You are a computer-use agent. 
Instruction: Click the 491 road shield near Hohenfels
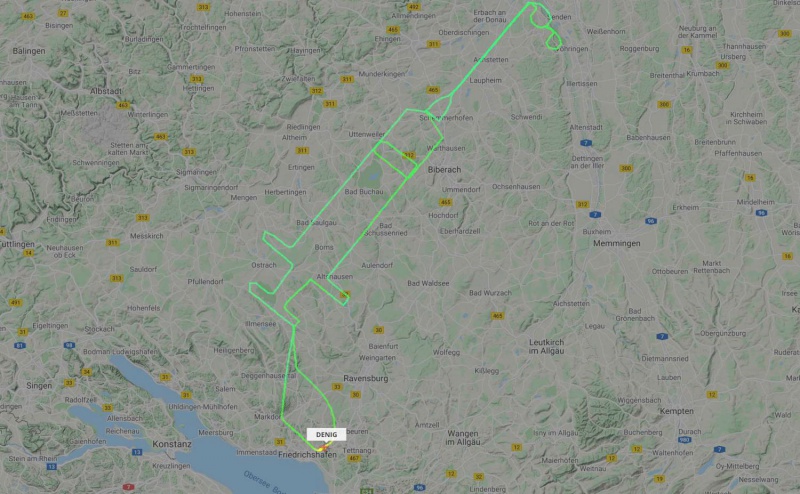pyautogui.click(x=16, y=302)
